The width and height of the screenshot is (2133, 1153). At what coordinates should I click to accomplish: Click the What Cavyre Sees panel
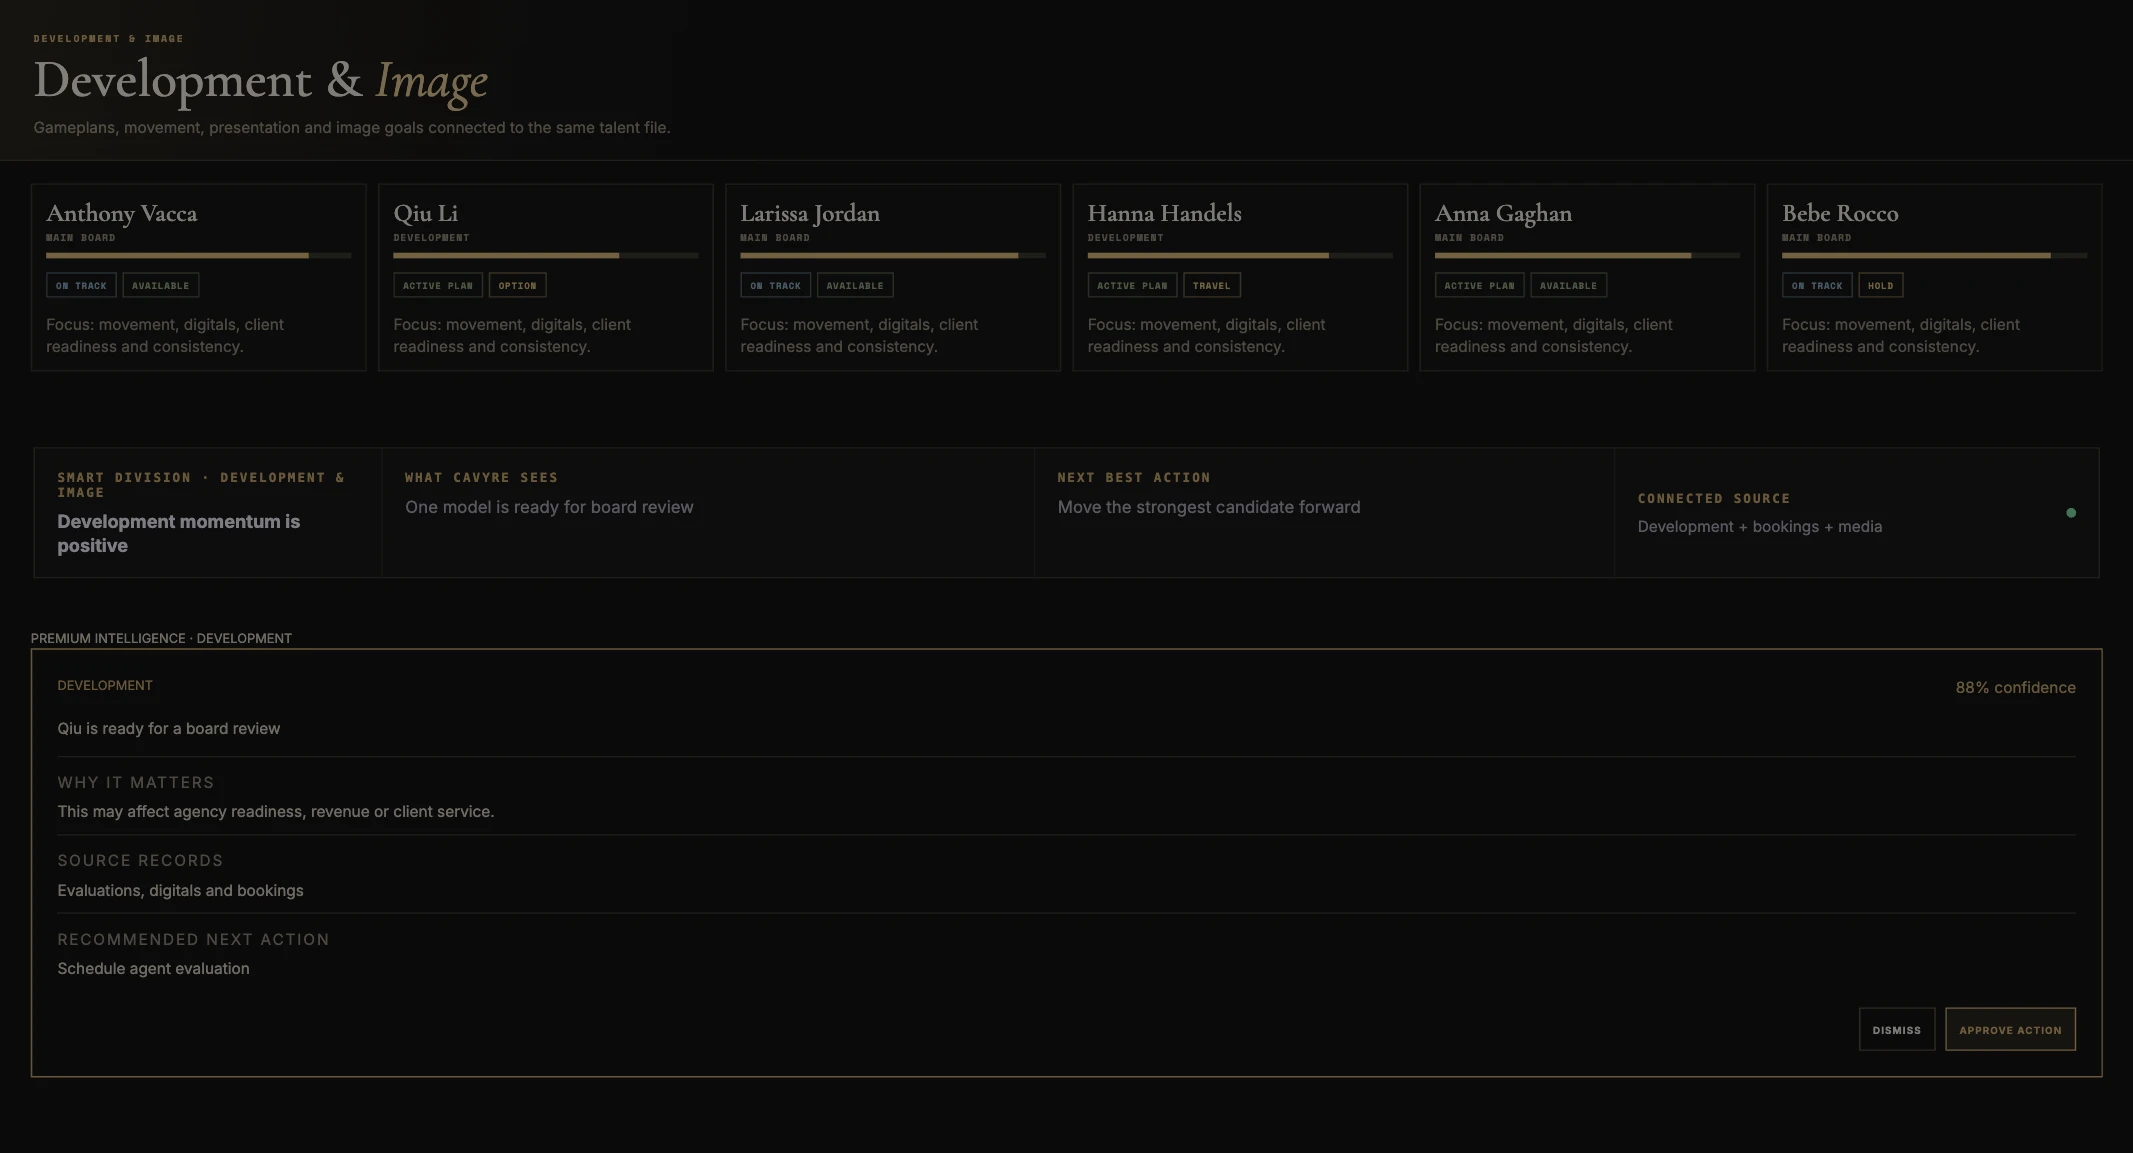pos(708,512)
